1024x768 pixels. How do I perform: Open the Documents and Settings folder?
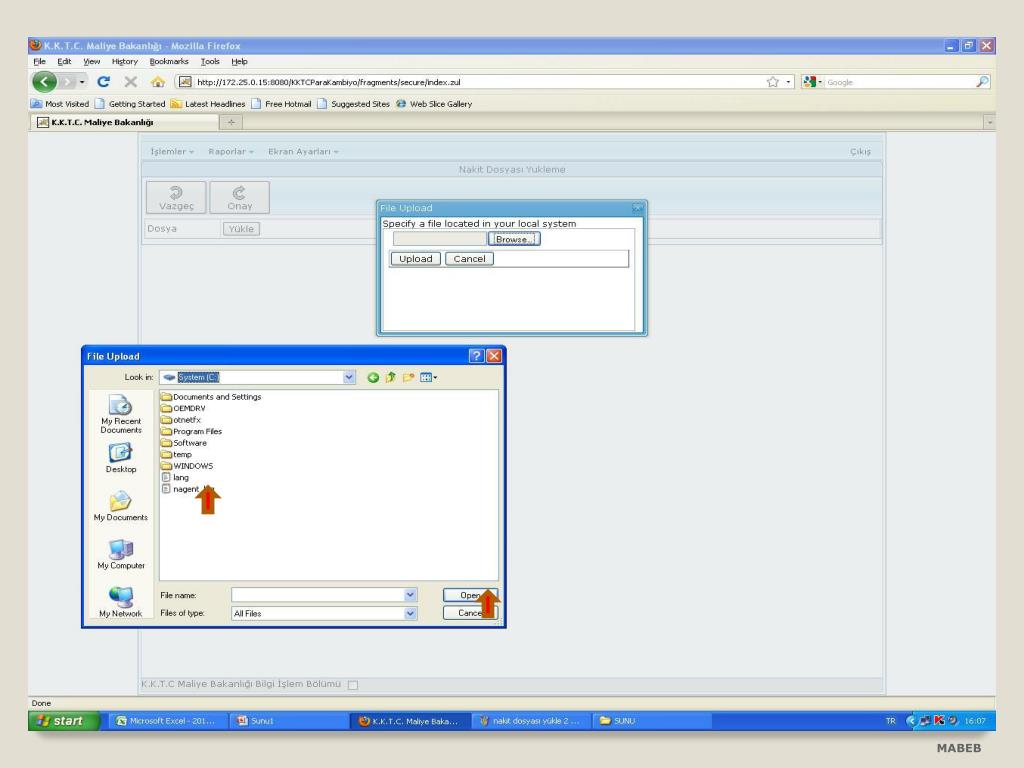point(211,397)
